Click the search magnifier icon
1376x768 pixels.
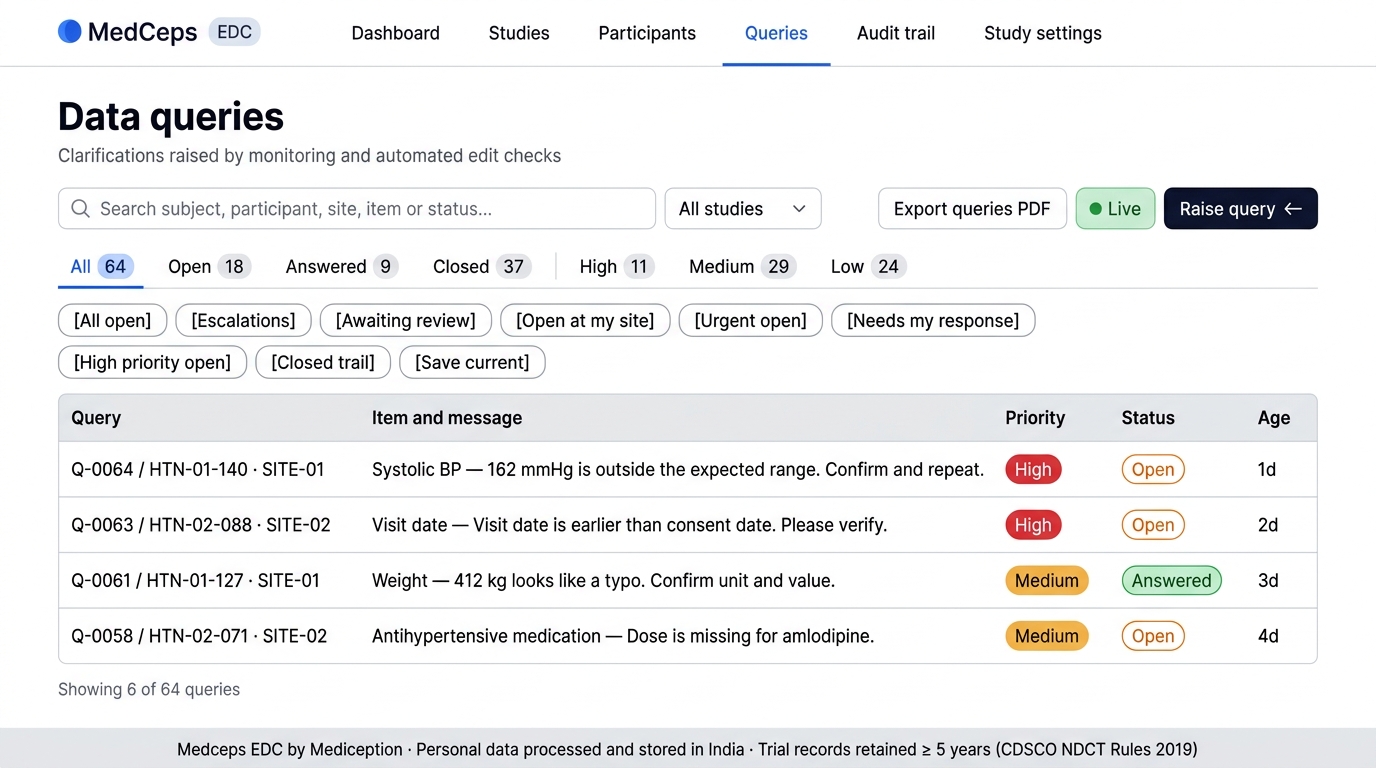pos(80,209)
